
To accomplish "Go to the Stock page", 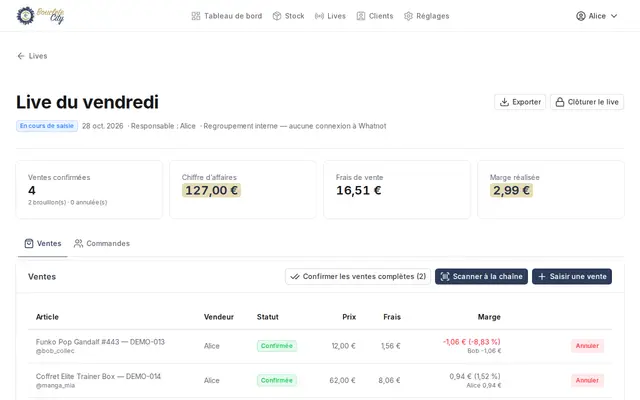I will [288, 16].
